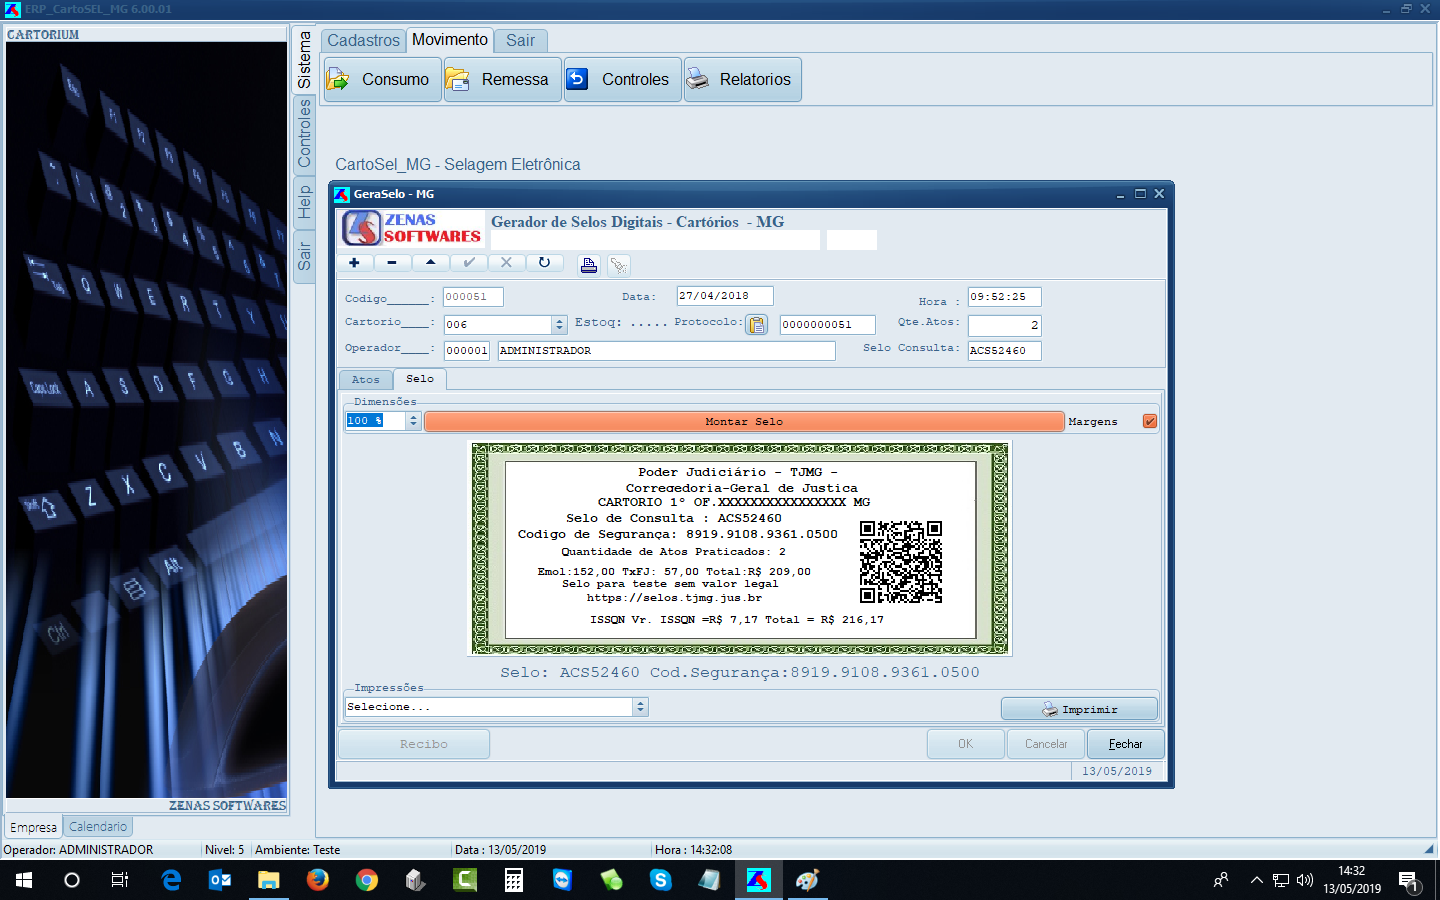Click the Recibo button

414,744
